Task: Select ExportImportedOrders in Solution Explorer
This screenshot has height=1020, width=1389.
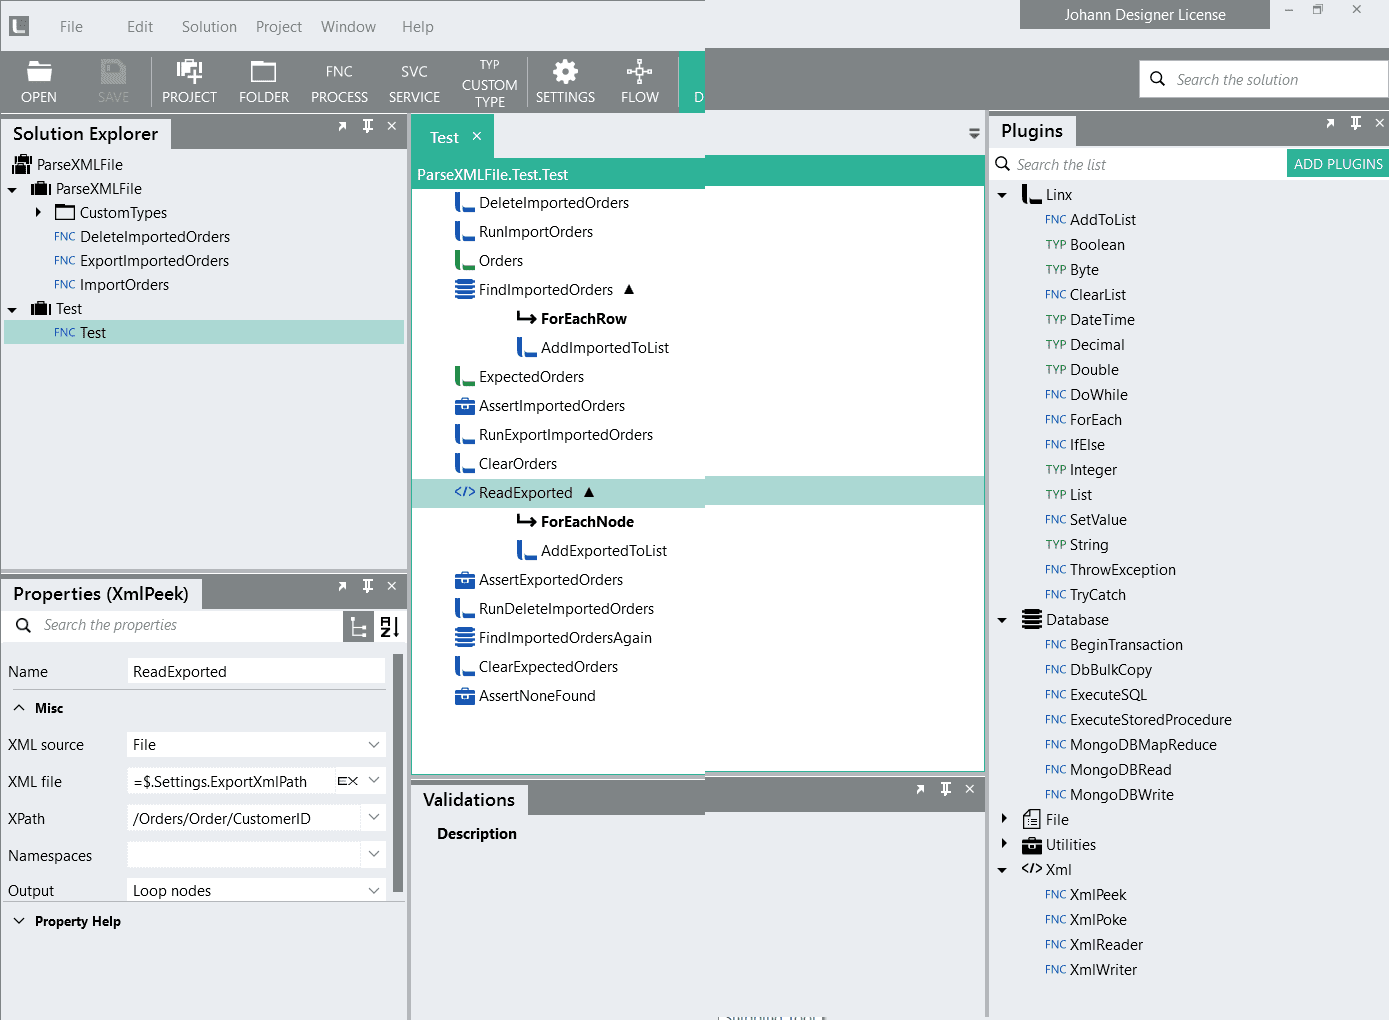Action: pos(154,261)
